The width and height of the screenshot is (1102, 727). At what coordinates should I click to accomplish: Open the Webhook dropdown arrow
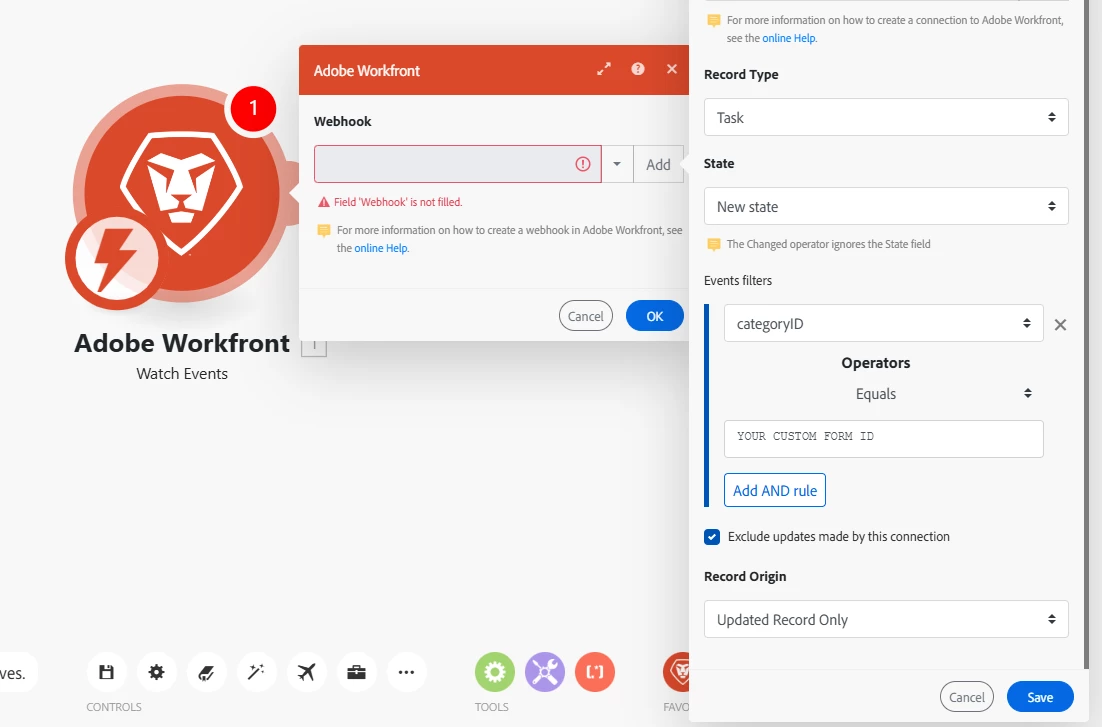(x=617, y=164)
